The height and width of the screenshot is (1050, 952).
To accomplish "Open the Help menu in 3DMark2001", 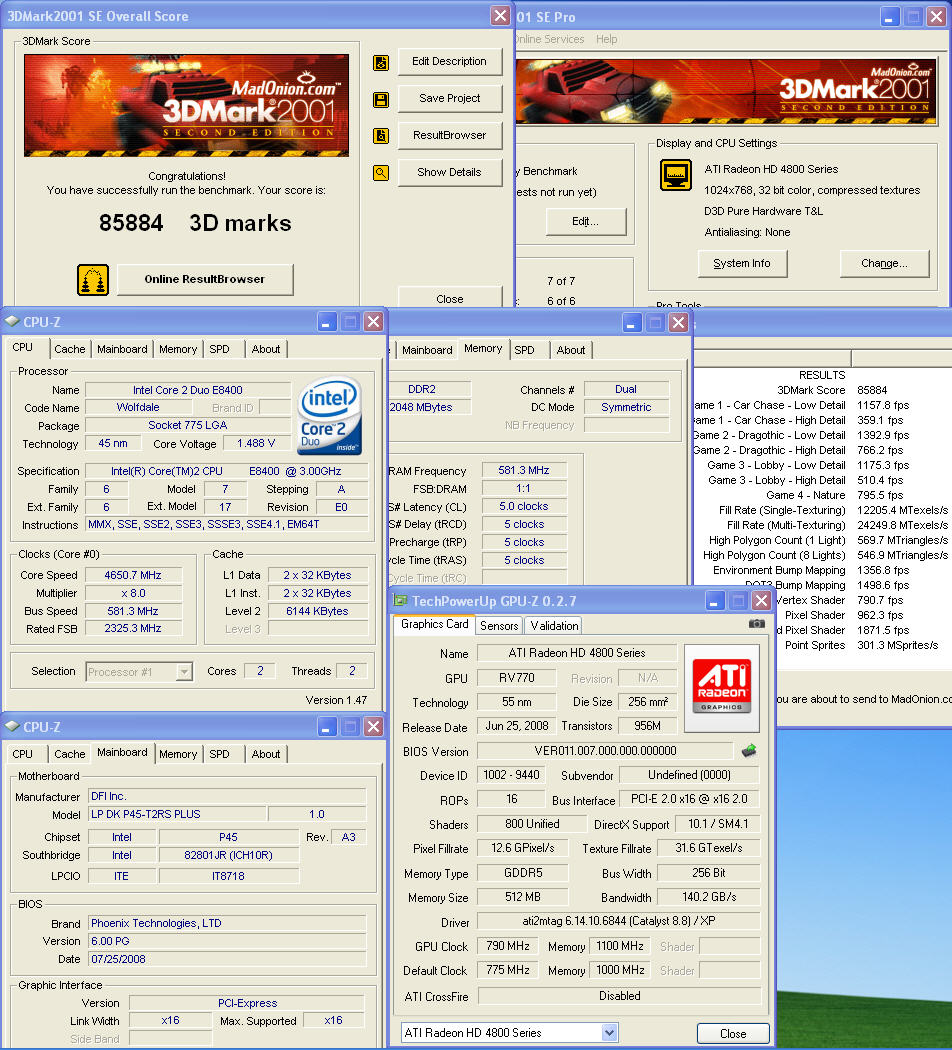I will click(607, 39).
